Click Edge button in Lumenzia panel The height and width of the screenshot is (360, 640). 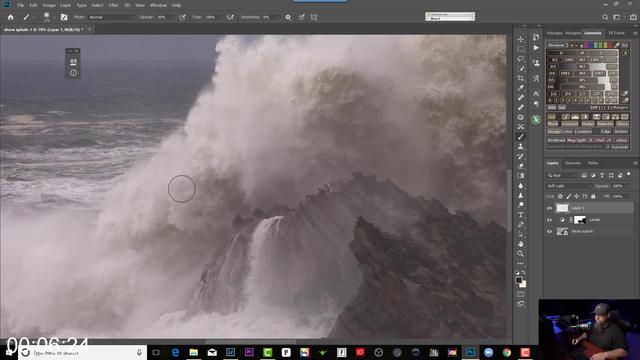[x=606, y=131]
